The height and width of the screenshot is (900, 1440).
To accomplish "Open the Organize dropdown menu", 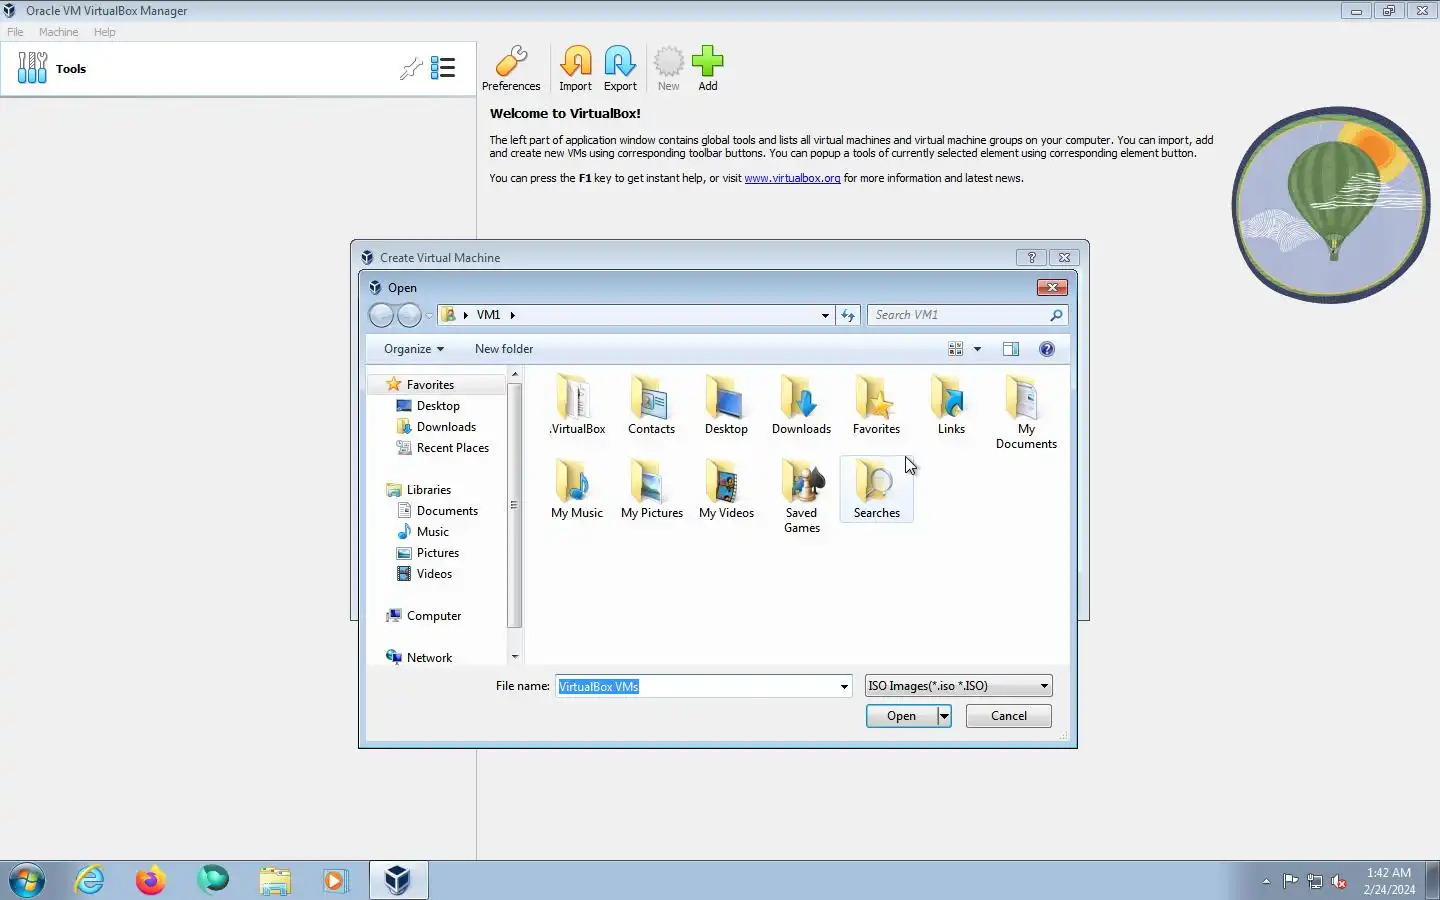I will [x=413, y=349].
